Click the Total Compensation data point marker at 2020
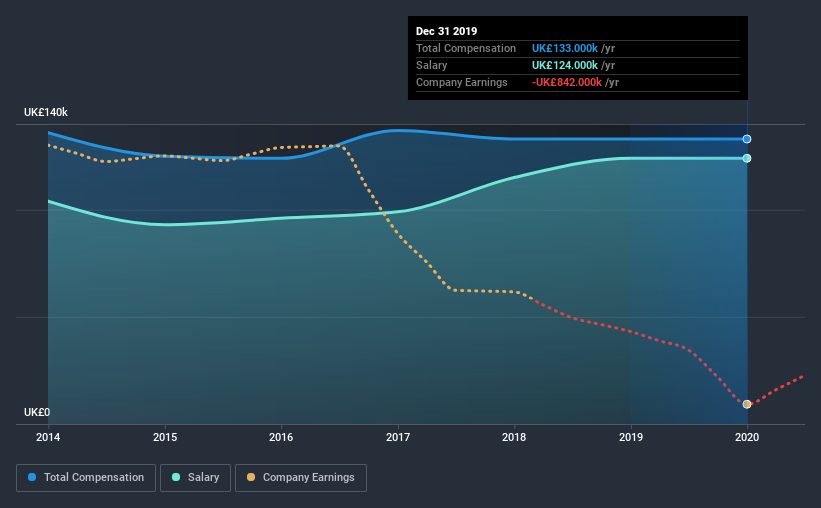This screenshot has width=821, height=508. [747, 139]
